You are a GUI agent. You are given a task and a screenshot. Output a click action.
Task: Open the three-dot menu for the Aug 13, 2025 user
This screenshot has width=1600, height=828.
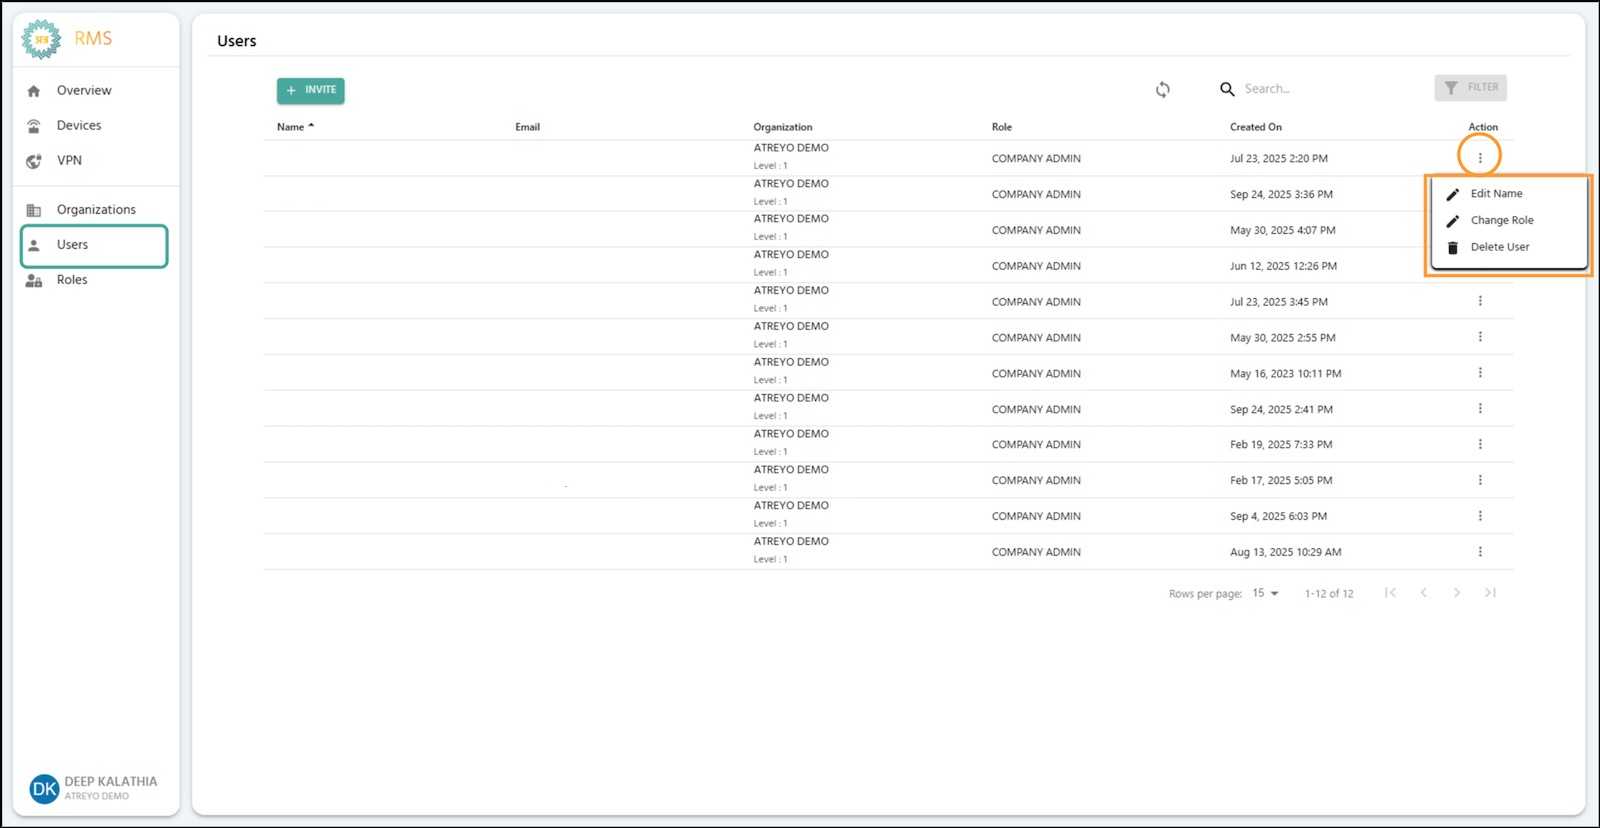coord(1480,552)
